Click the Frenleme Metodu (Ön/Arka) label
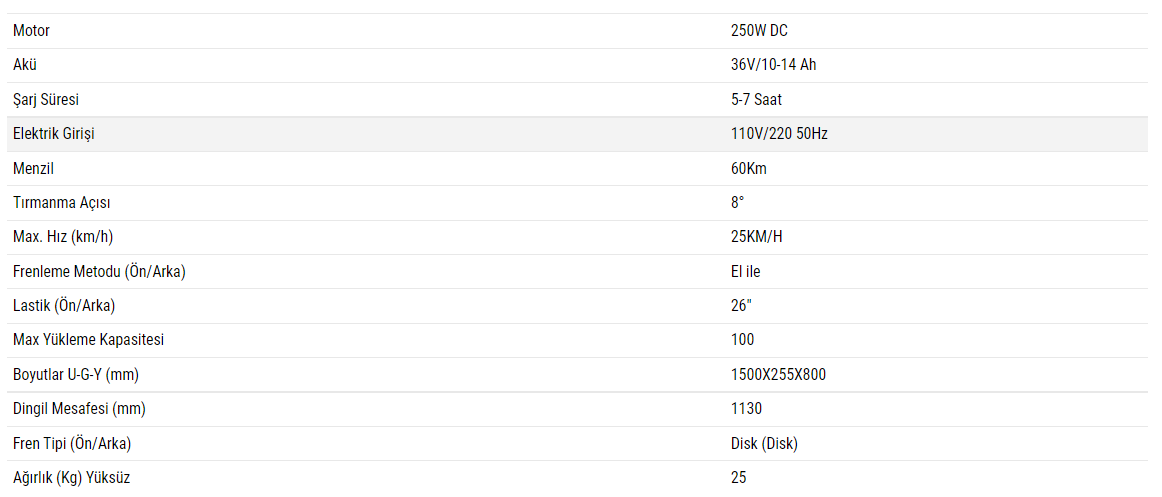Image resolution: width=1162 pixels, height=497 pixels. pyautogui.click(x=99, y=271)
